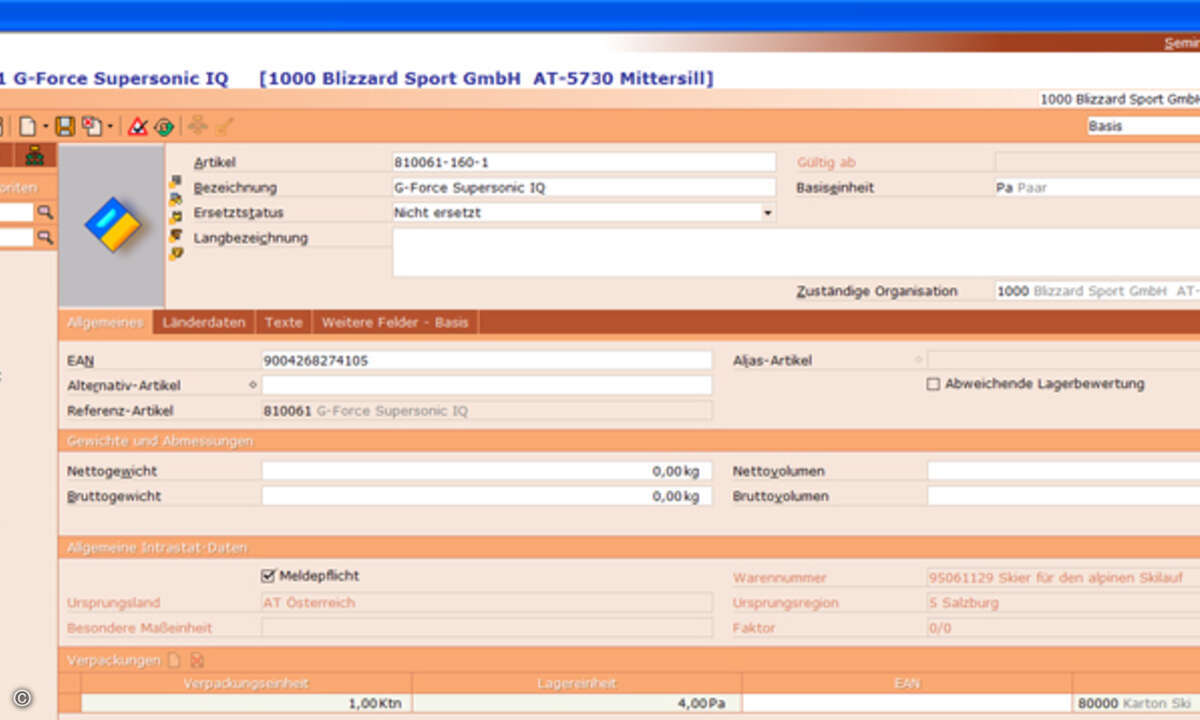The width and height of the screenshot is (1200, 720).
Task: Click the small icon left of Langbezeichnung label
Action: [176, 236]
